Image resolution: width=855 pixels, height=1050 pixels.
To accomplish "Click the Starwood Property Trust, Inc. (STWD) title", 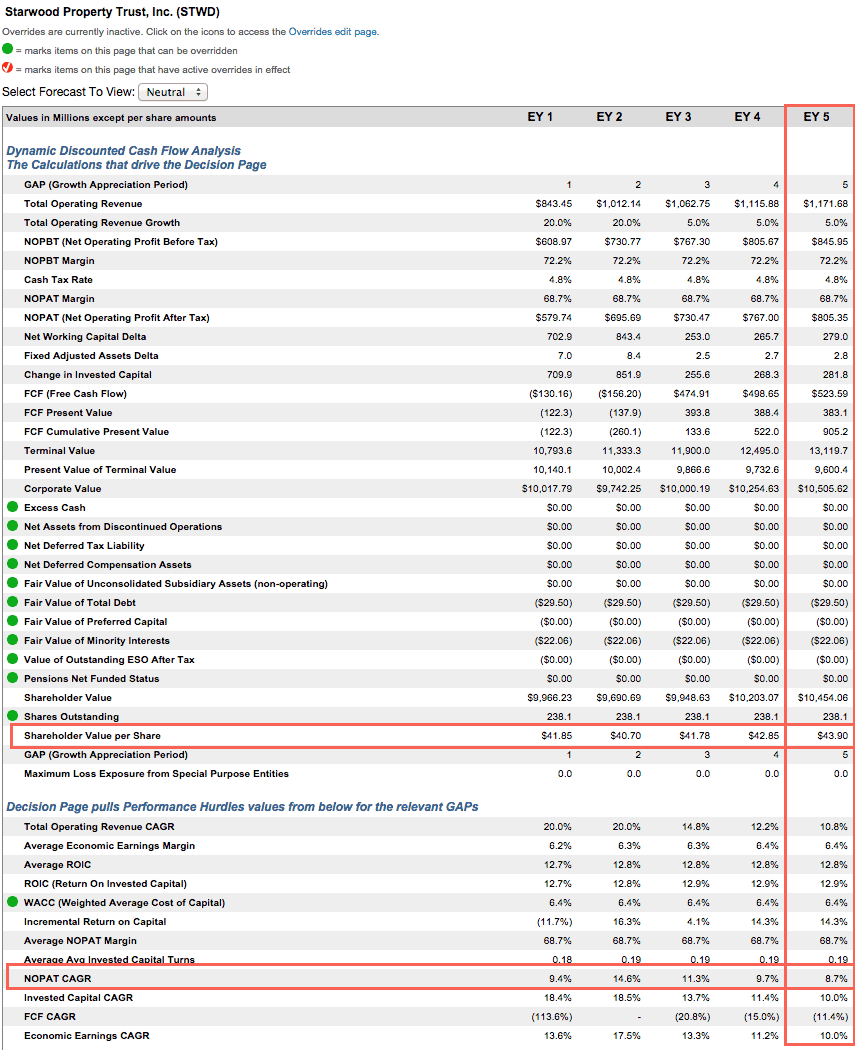I will click(112, 12).
